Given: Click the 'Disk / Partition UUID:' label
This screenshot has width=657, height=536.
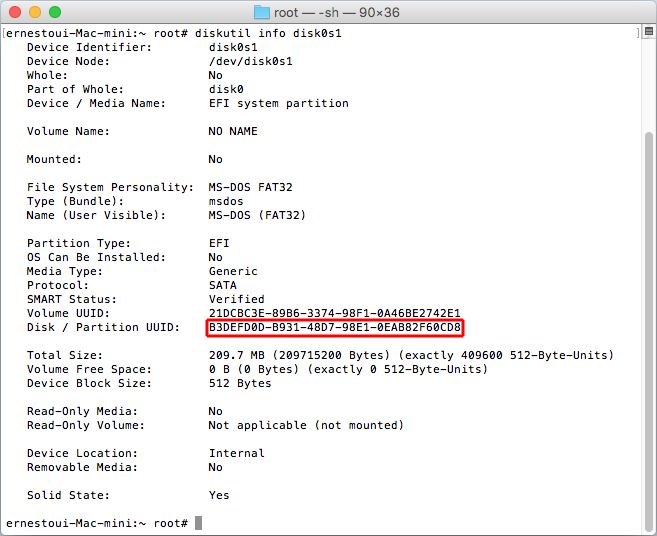Looking at the screenshot, I should (103, 327).
